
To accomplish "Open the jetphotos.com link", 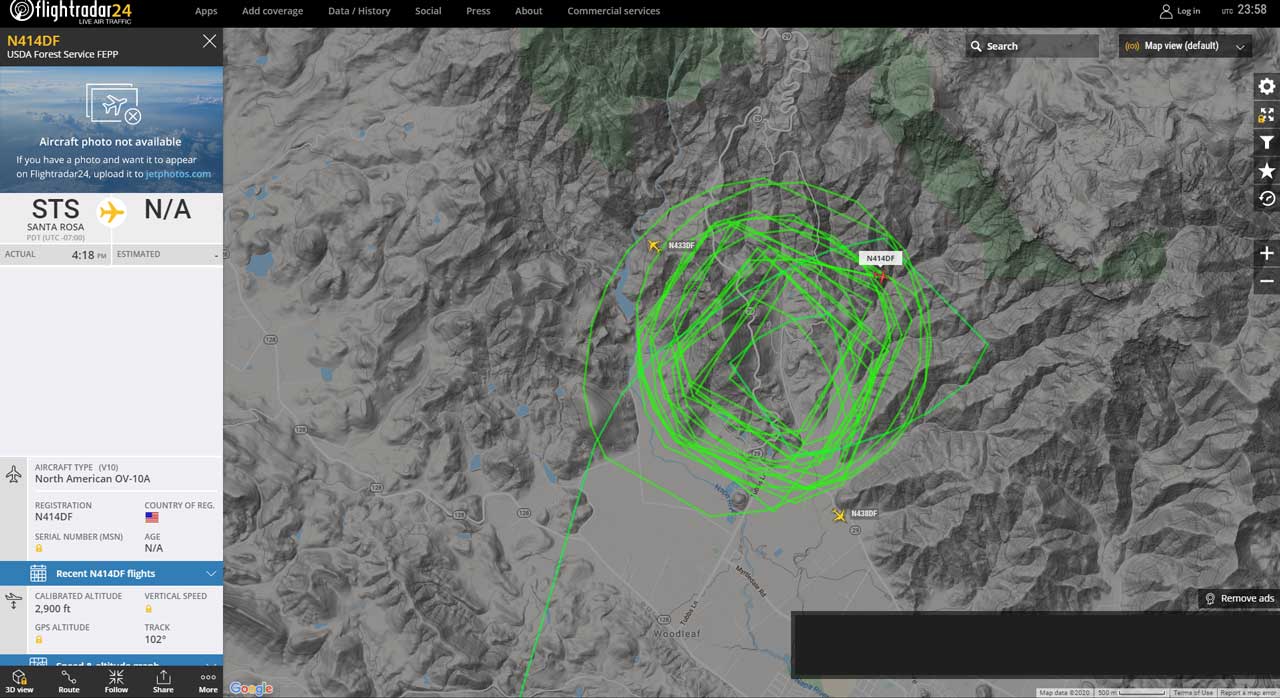I will point(178,174).
